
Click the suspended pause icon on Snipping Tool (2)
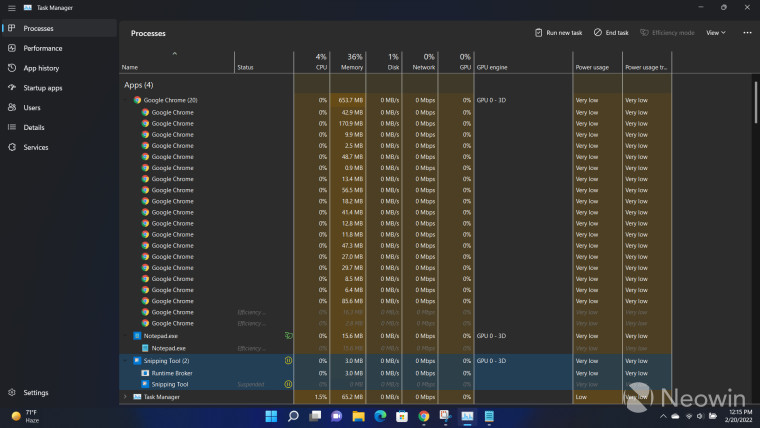[x=288, y=361]
